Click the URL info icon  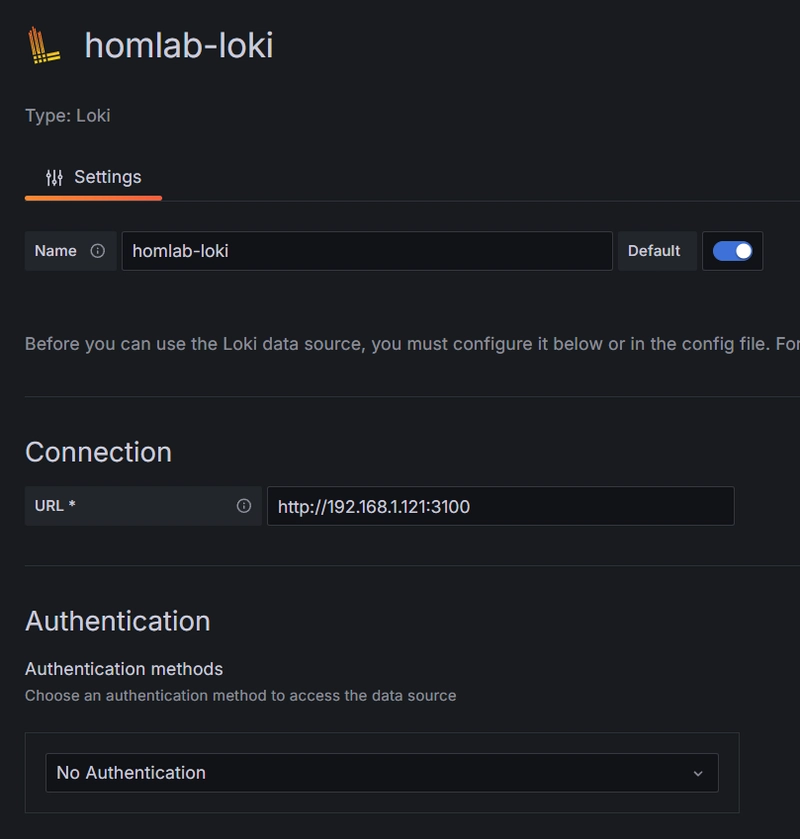click(243, 506)
